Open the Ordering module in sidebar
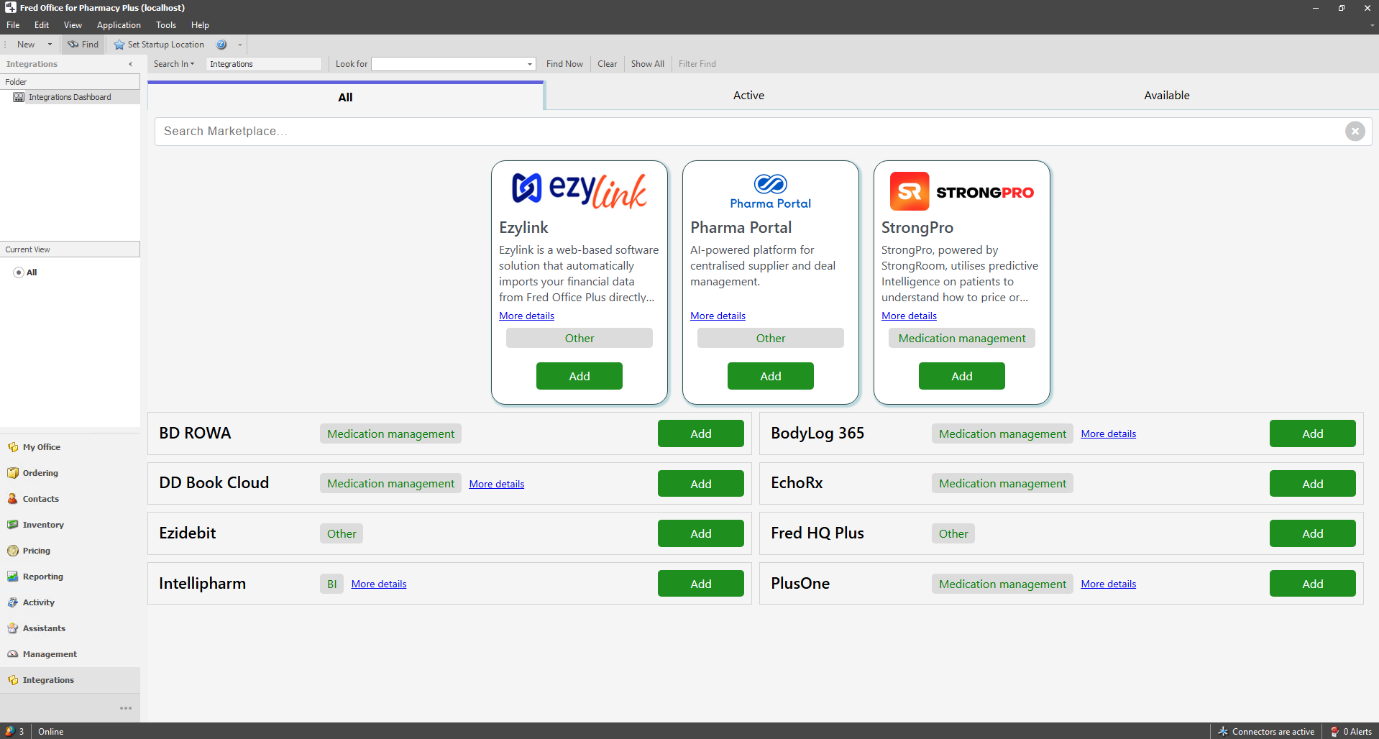 point(40,473)
